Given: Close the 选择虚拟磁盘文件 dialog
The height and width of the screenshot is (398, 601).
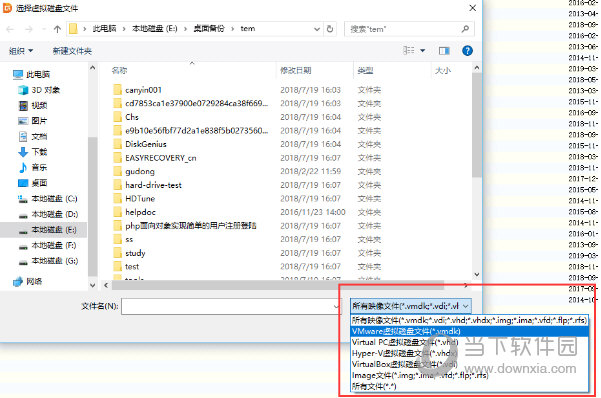Looking at the screenshot, I should point(473,8).
